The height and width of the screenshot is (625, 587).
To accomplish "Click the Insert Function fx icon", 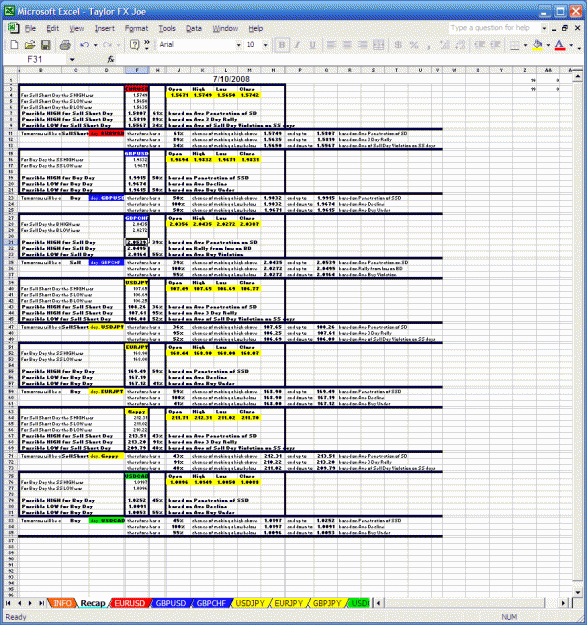I will pyautogui.click(x=111, y=59).
